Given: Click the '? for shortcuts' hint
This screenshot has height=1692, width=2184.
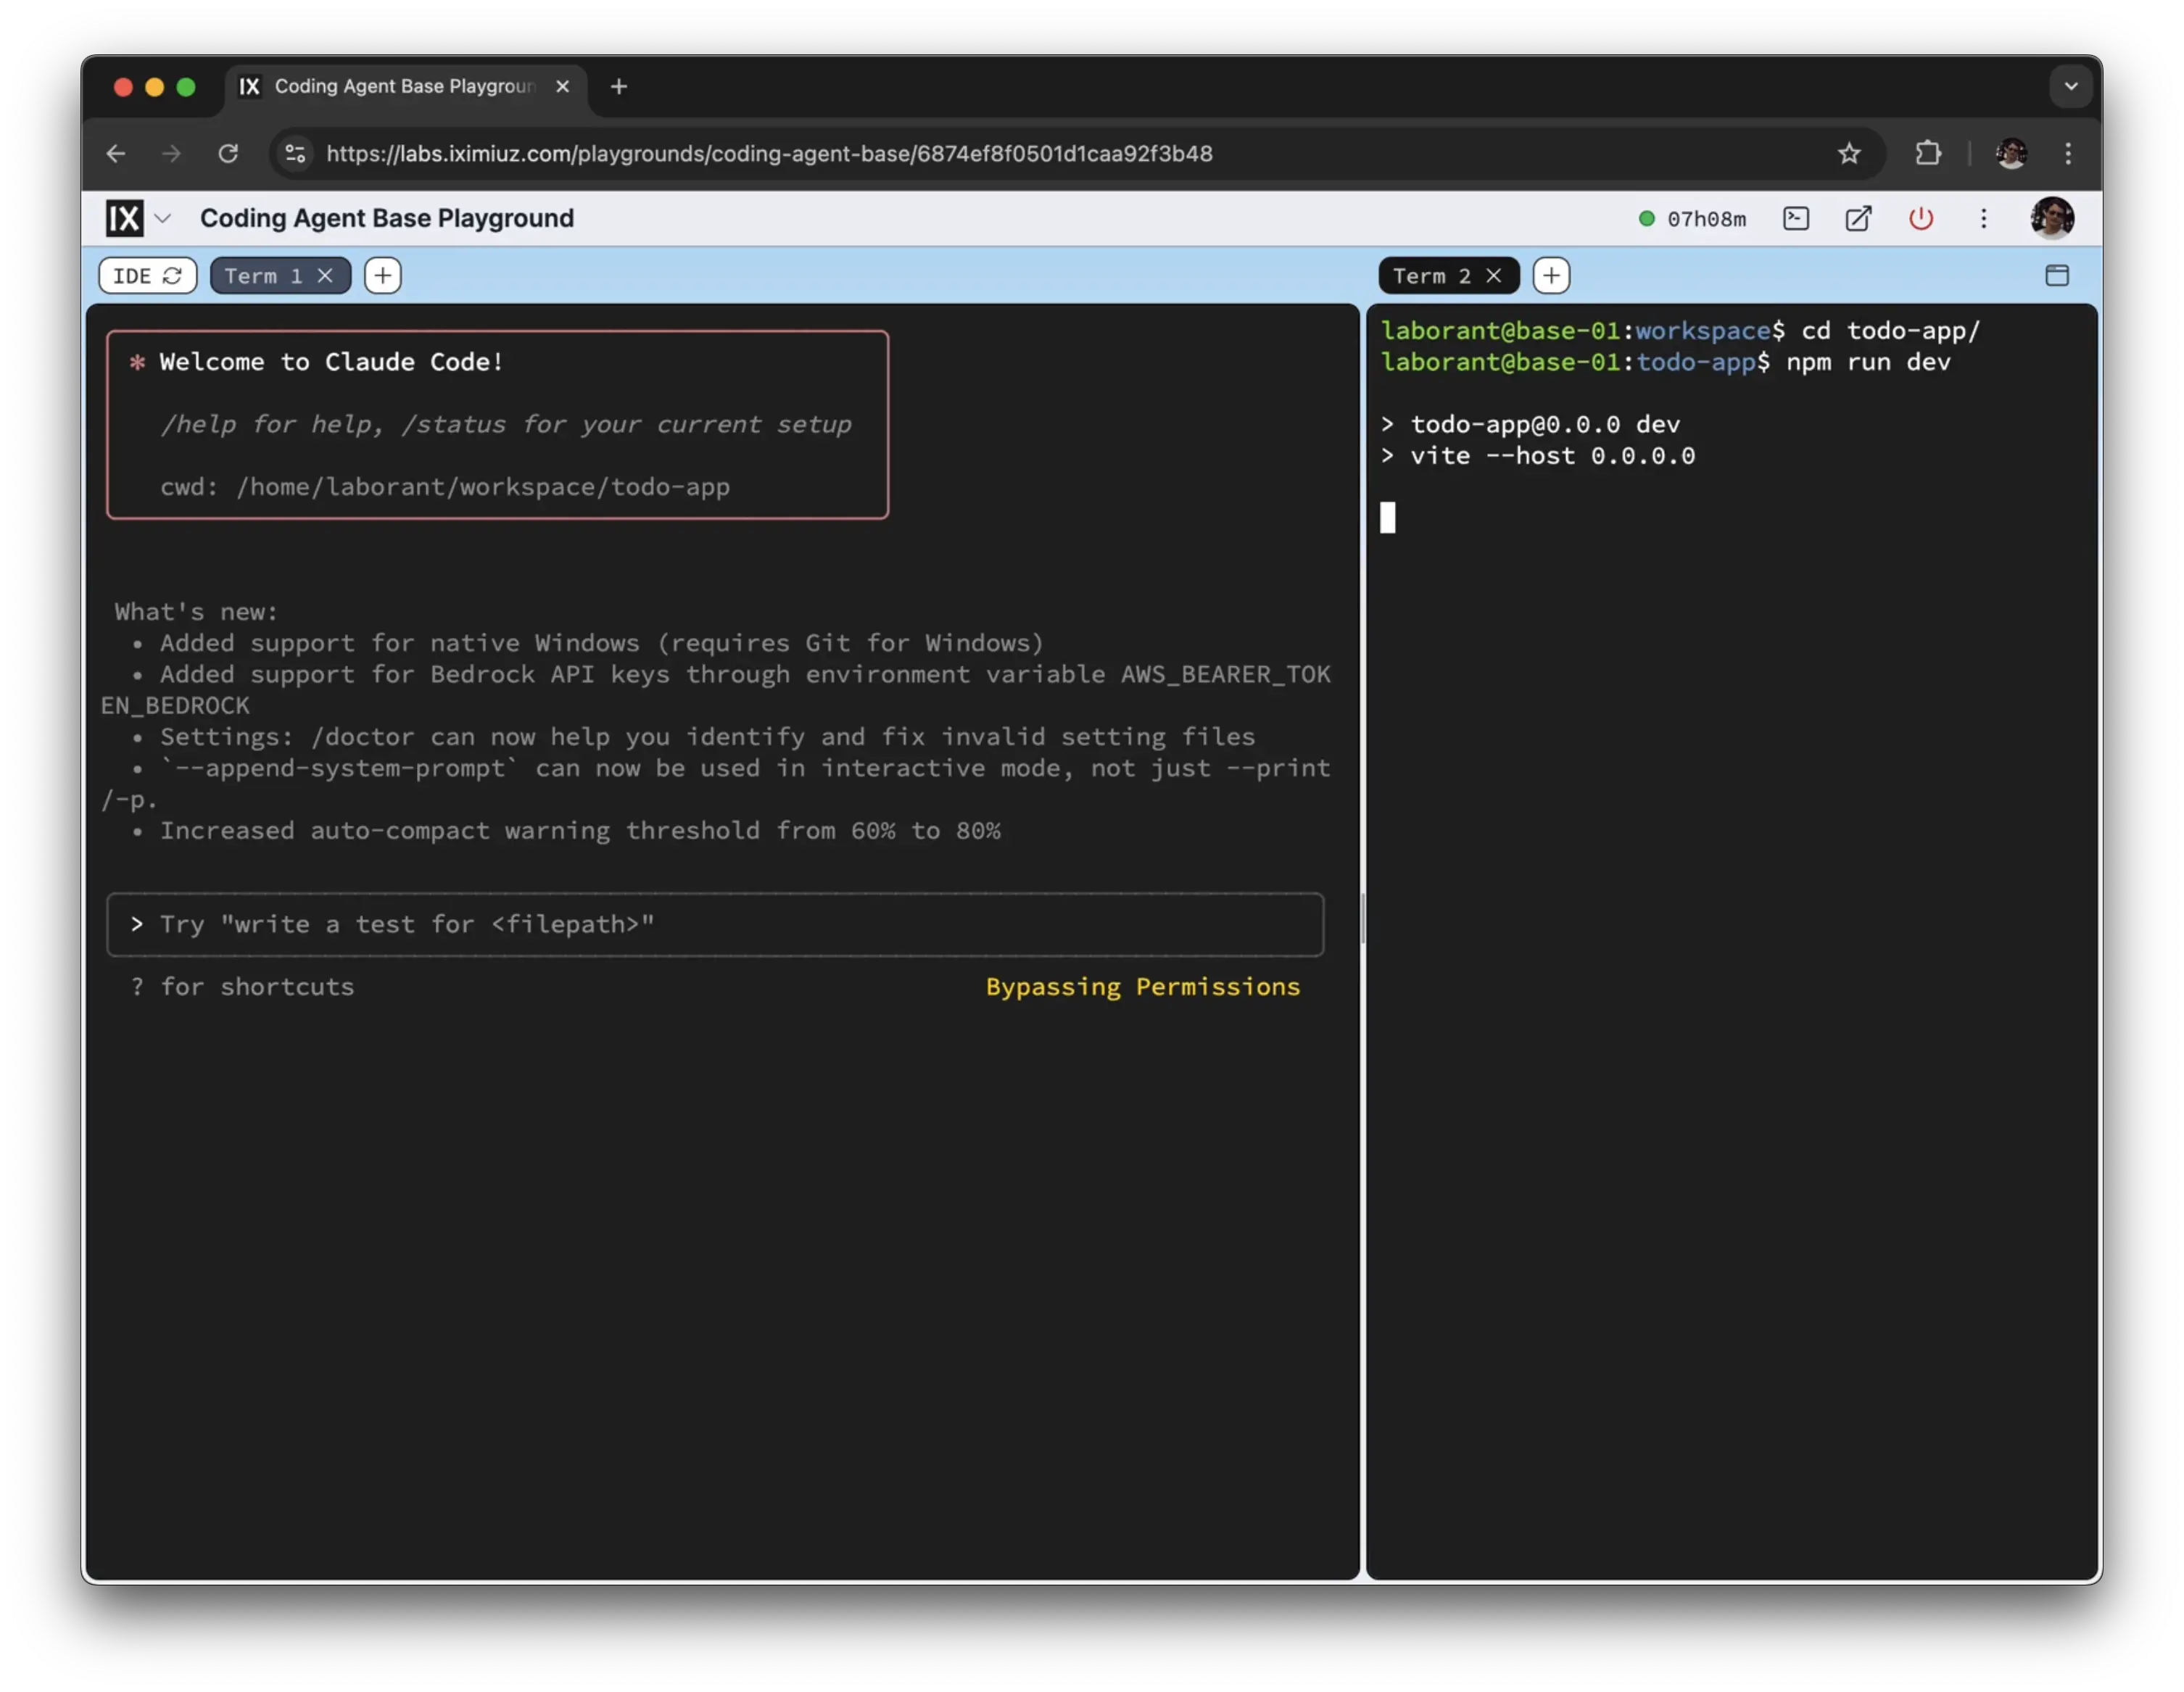Looking at the screenshot, I should click(x=242, y=987).
